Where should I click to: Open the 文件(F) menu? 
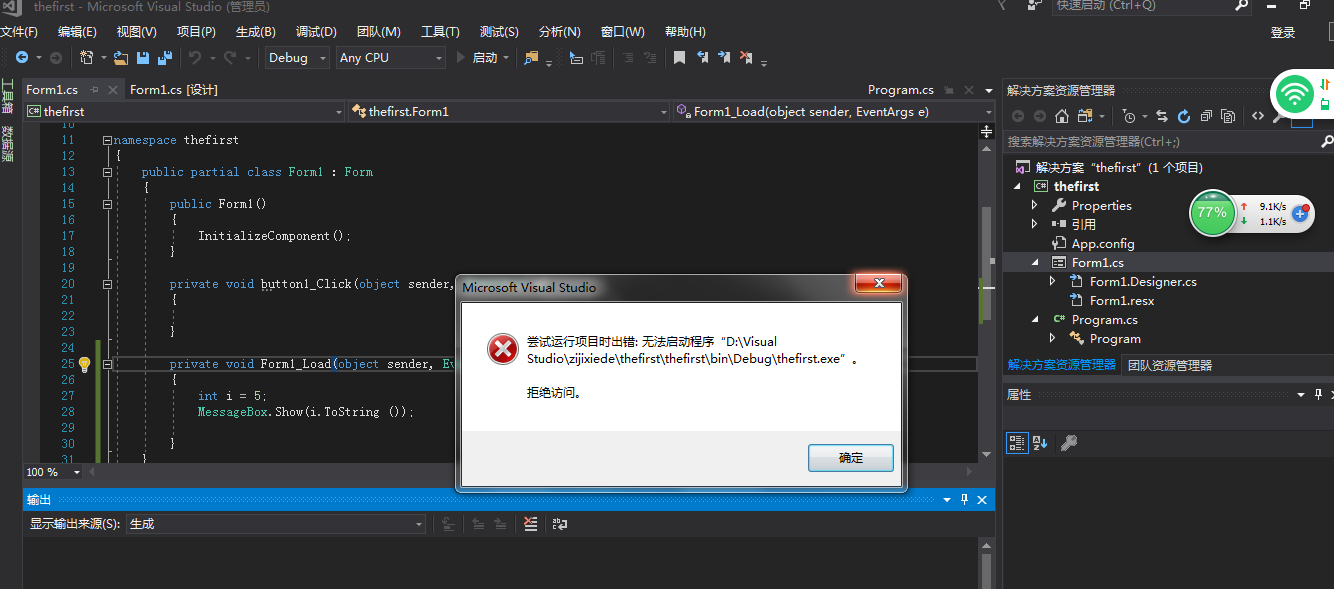tap(19, 32)
